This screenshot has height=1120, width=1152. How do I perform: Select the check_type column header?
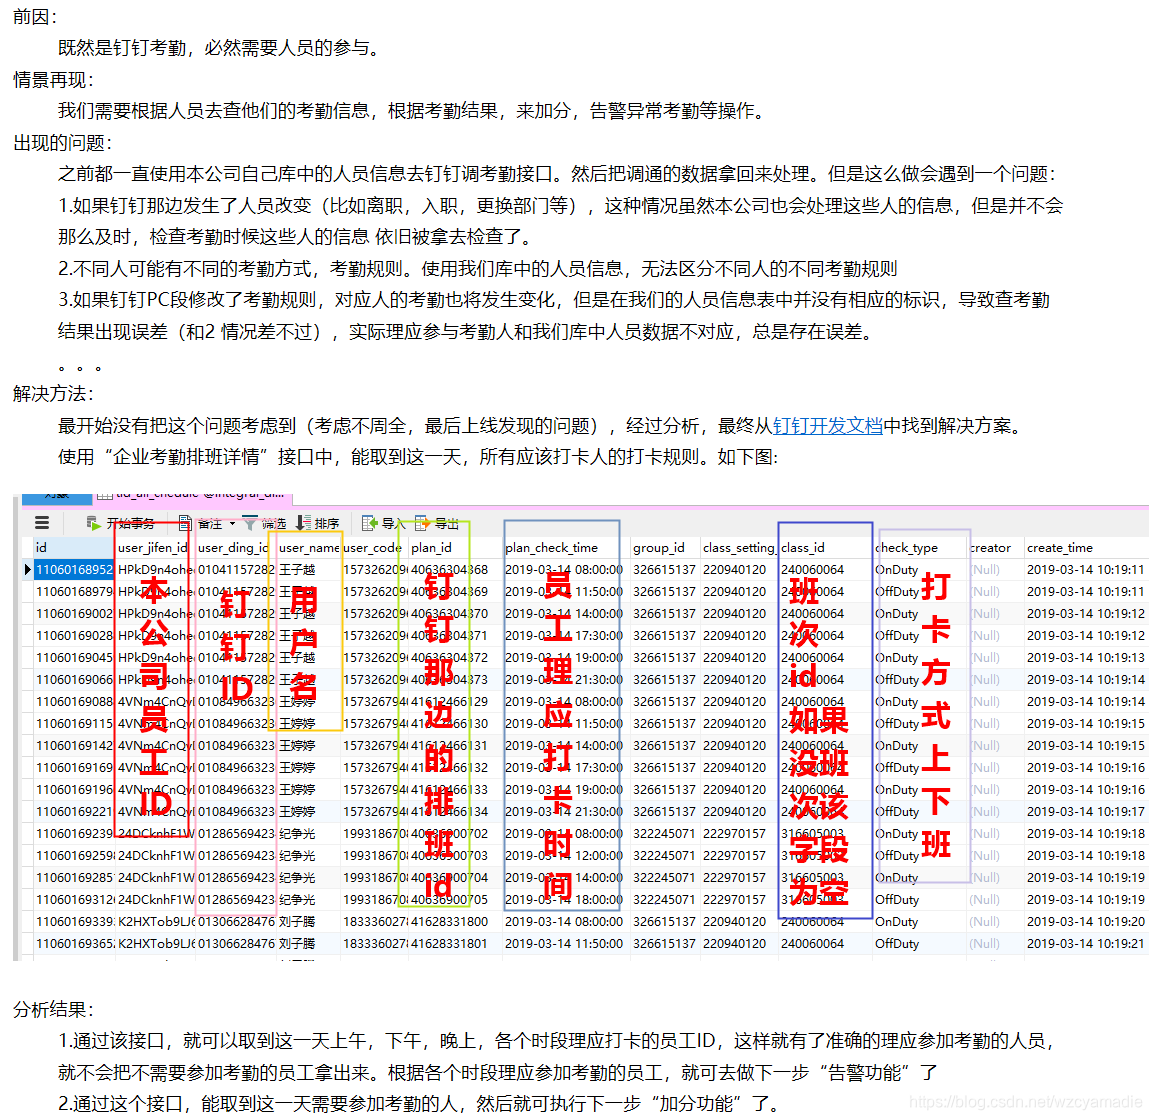(919, 548)
